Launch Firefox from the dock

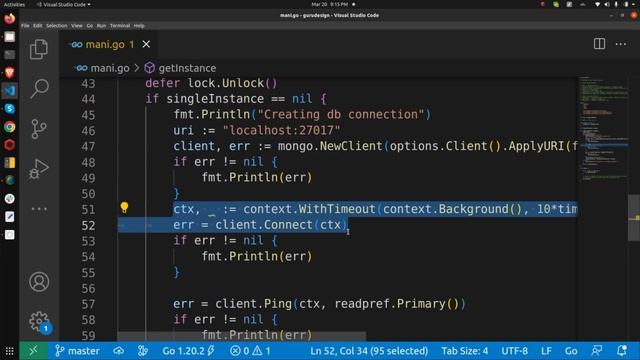9,19
